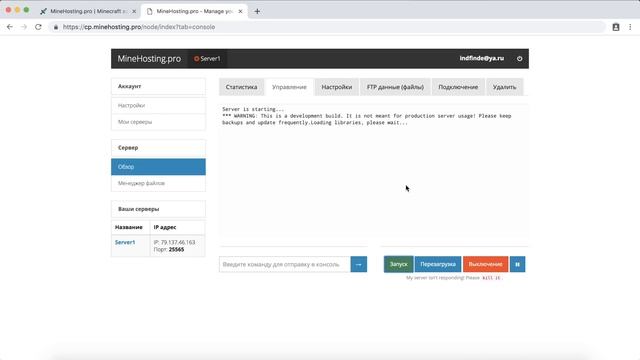
Task: Click the padlock icon in the address bar
Action: click(56, 27)
